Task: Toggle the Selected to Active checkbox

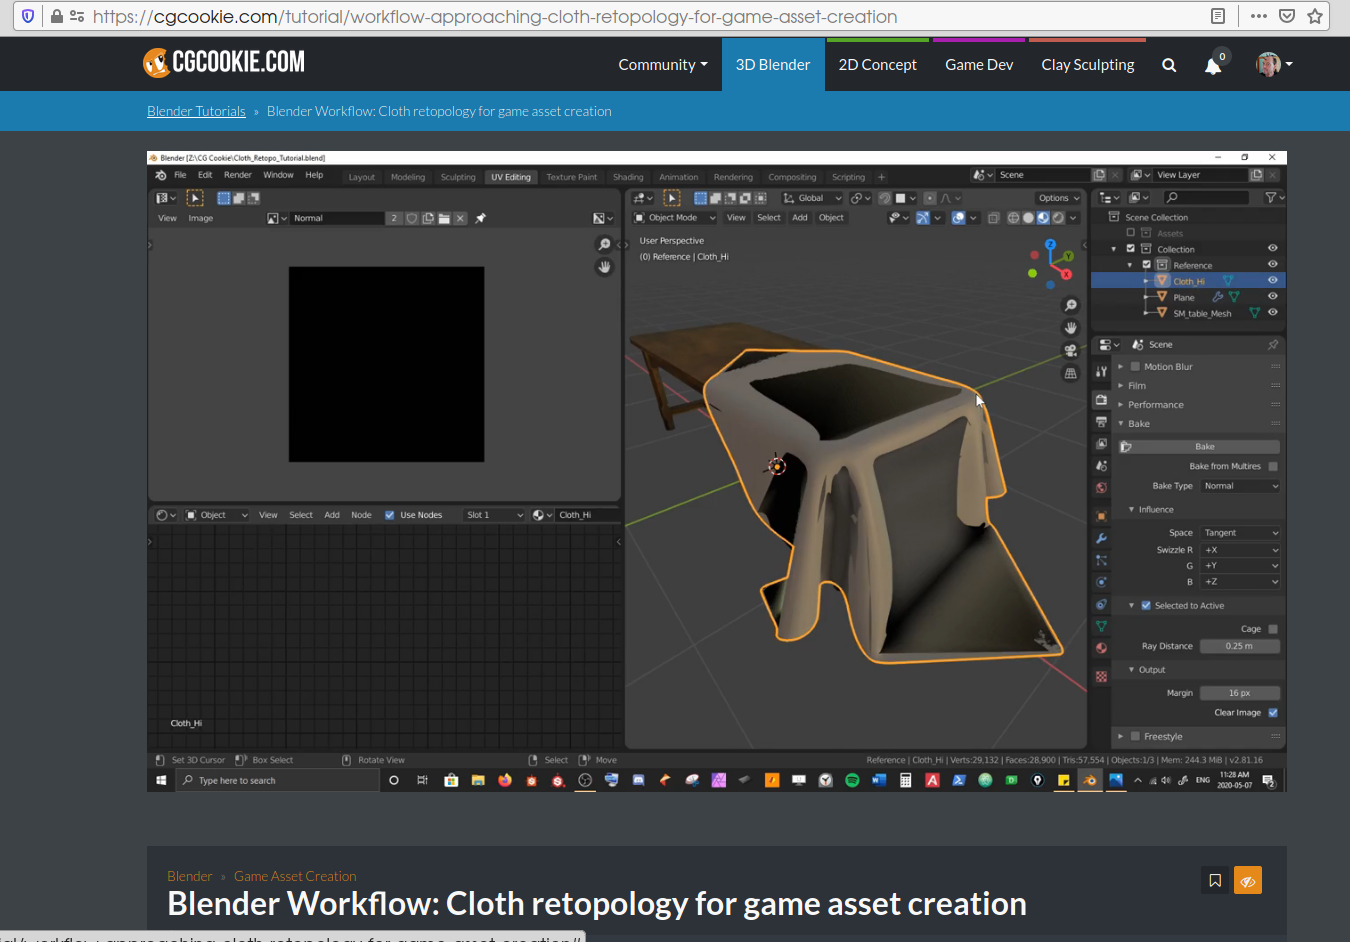Action: click(1146, 606)
